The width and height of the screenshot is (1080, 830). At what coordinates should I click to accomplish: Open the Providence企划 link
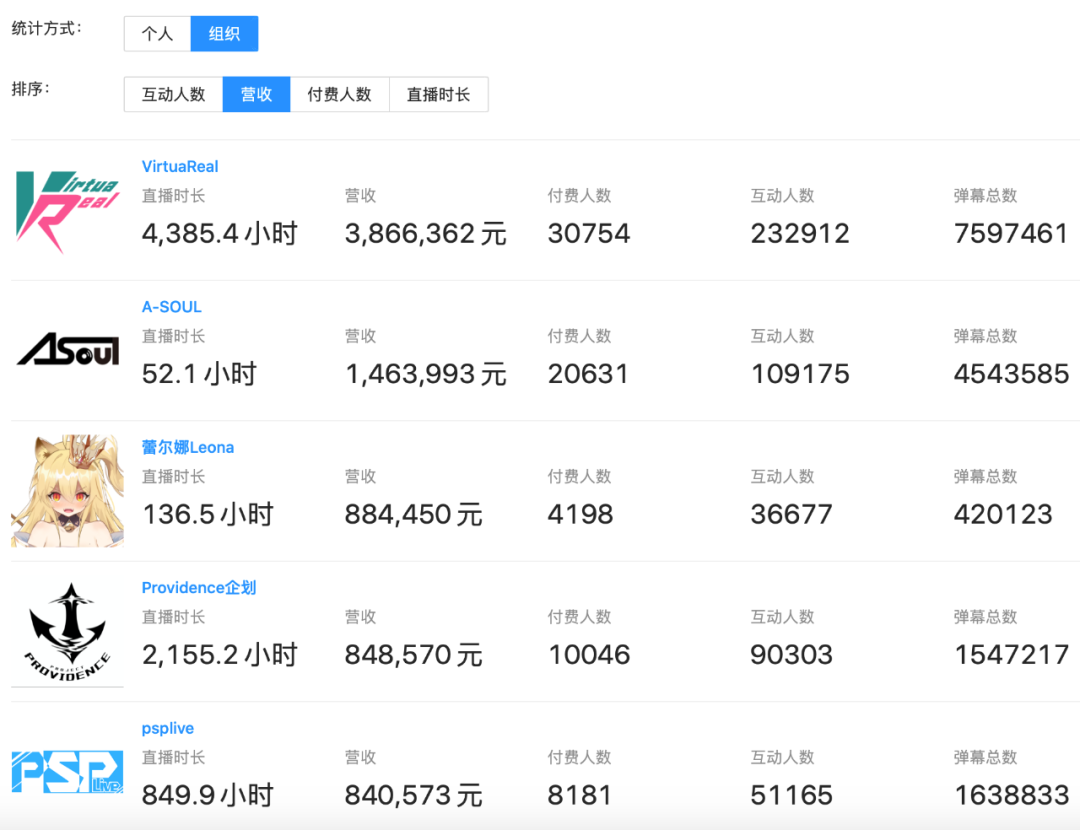(x=199, y=587)
